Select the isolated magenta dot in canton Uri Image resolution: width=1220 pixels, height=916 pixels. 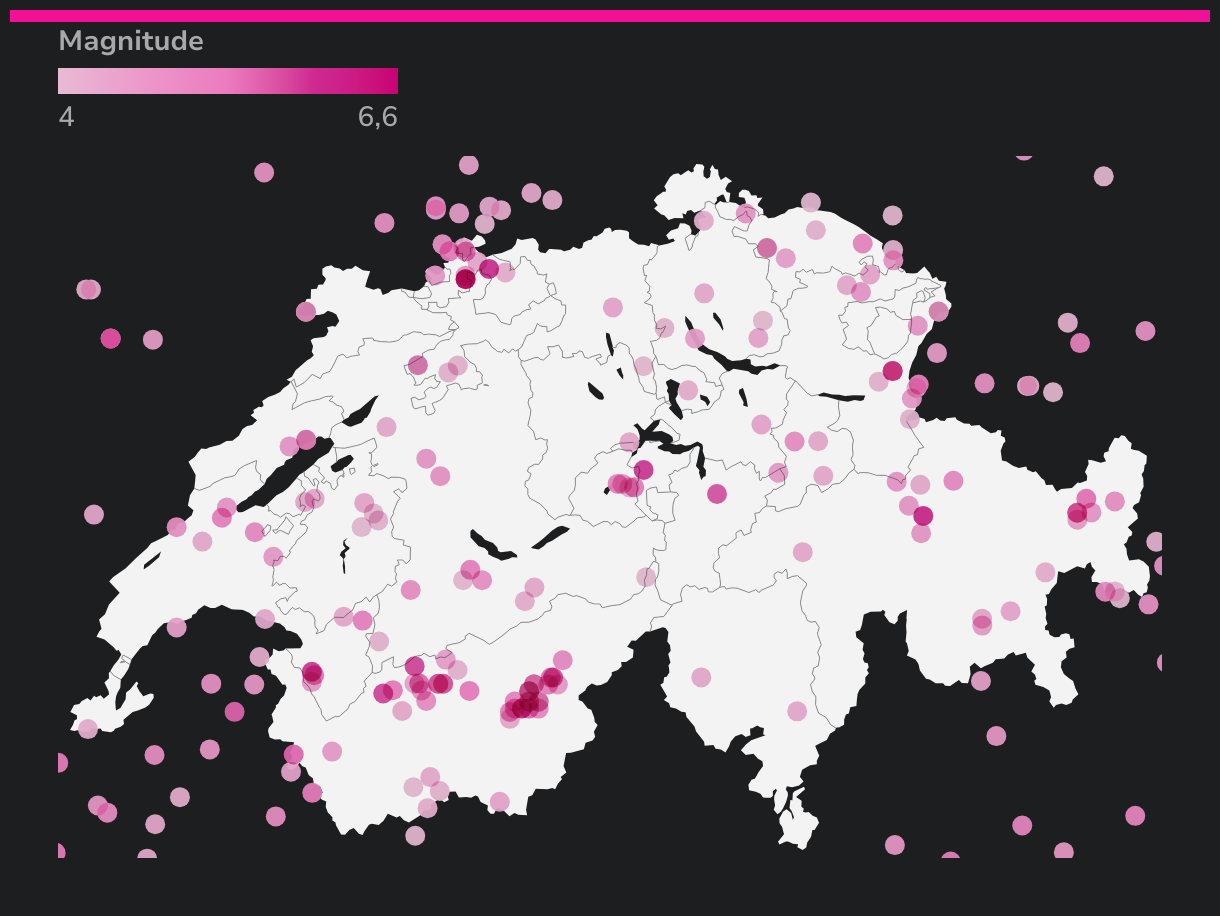pos(717,493)
